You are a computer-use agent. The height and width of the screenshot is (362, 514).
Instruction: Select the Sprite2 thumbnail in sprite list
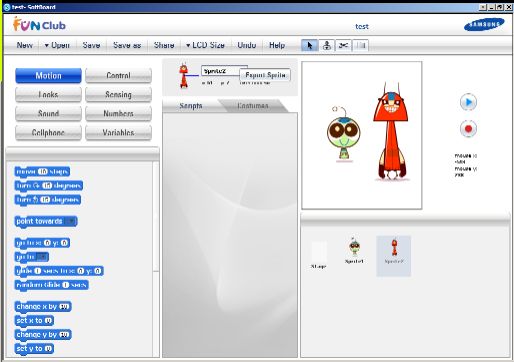[x=394, y=256]
